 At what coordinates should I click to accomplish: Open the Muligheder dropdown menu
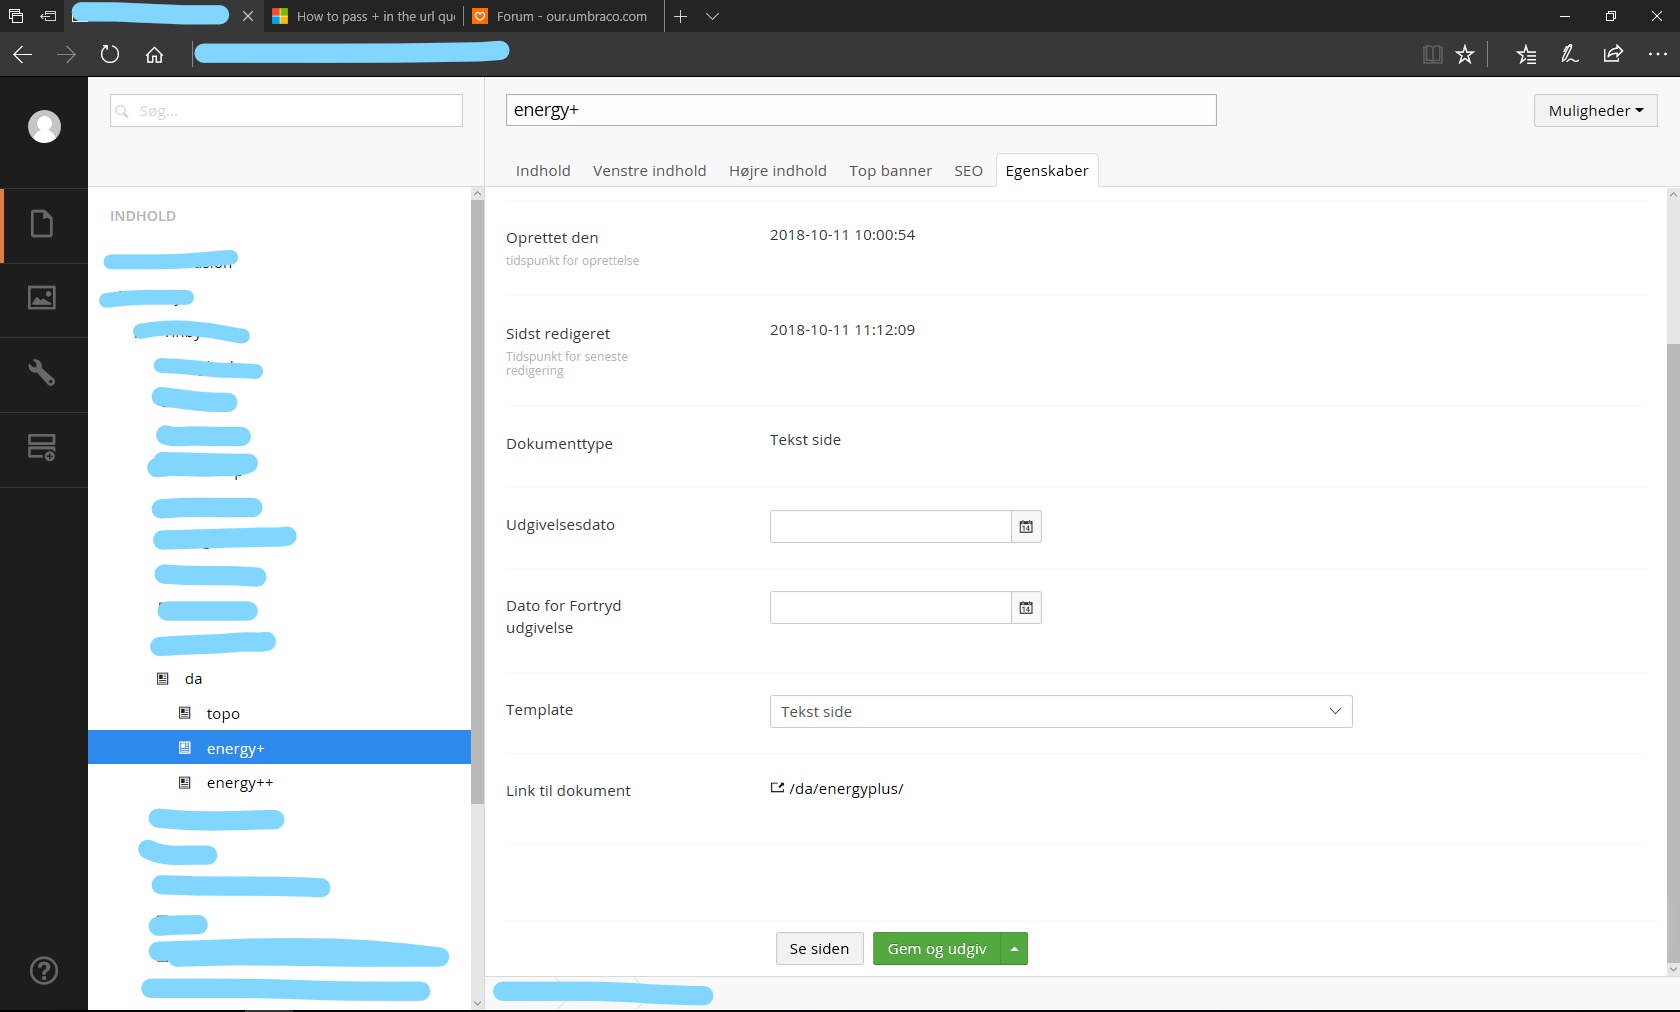(1595, 111)
